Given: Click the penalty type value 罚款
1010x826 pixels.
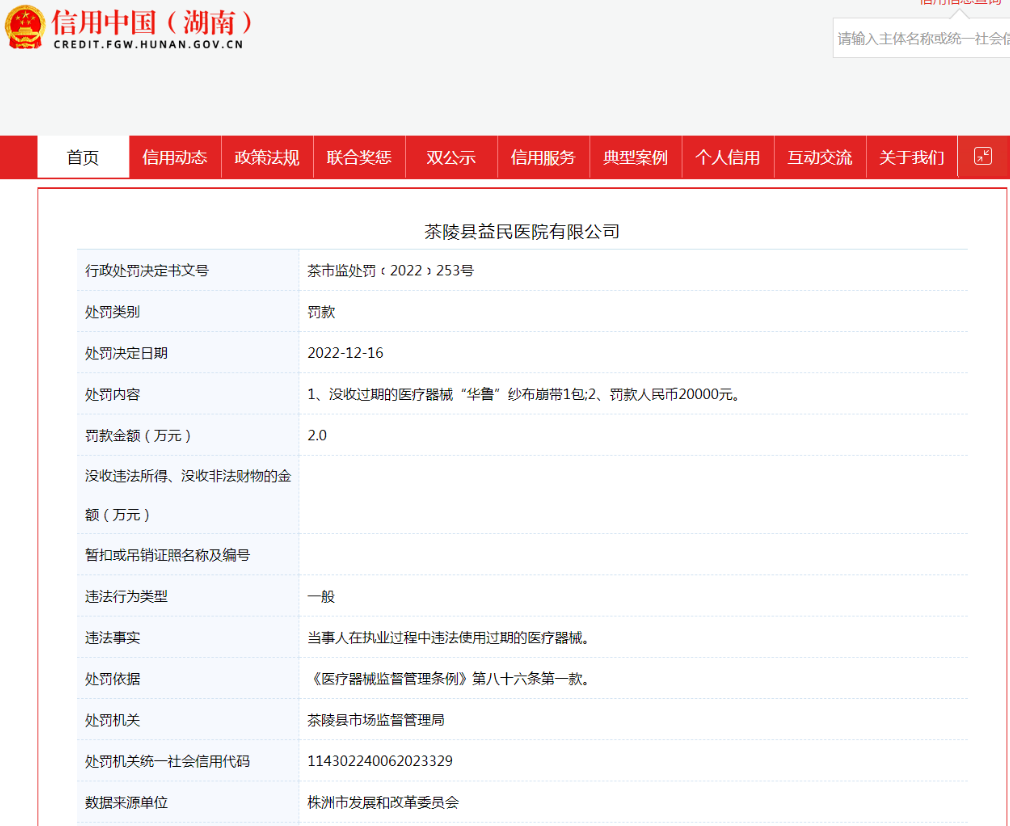Looking at the screenshot, I should [321, 312].
